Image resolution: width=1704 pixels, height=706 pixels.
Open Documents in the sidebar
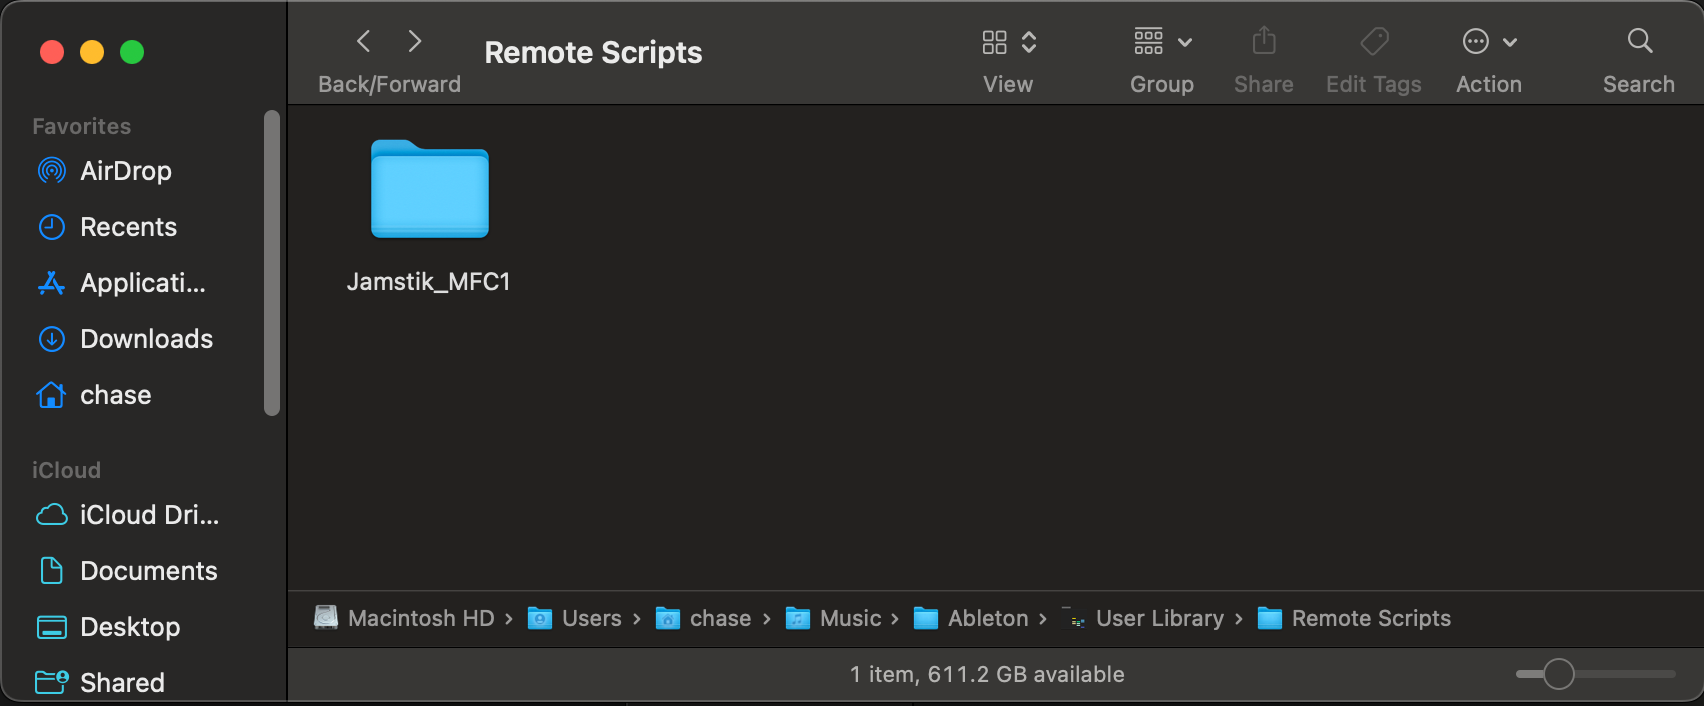(x=148, y=571)
